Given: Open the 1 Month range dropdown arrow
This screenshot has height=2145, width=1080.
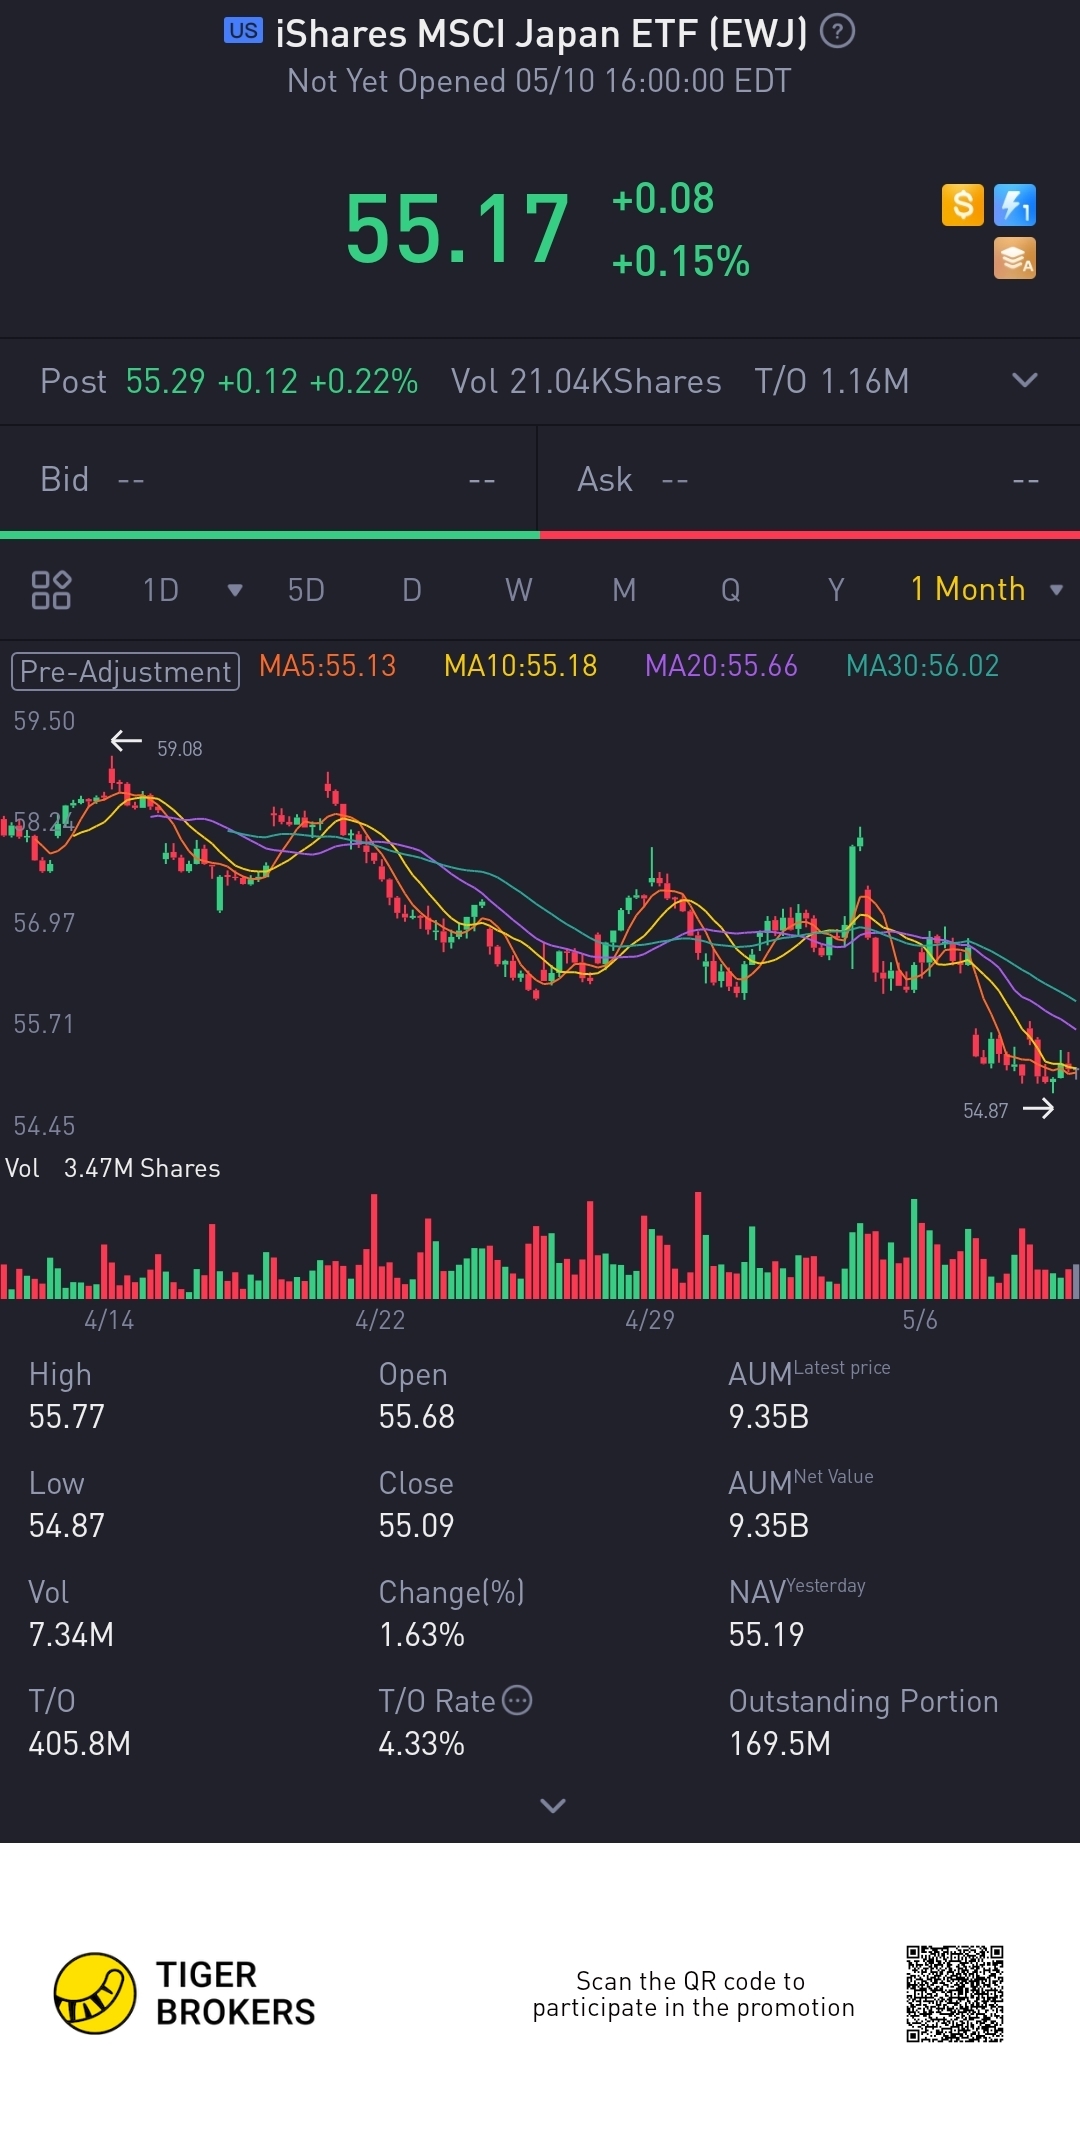Looking at the screenshot, I should pyautogui.click(x=1056, y=590).
